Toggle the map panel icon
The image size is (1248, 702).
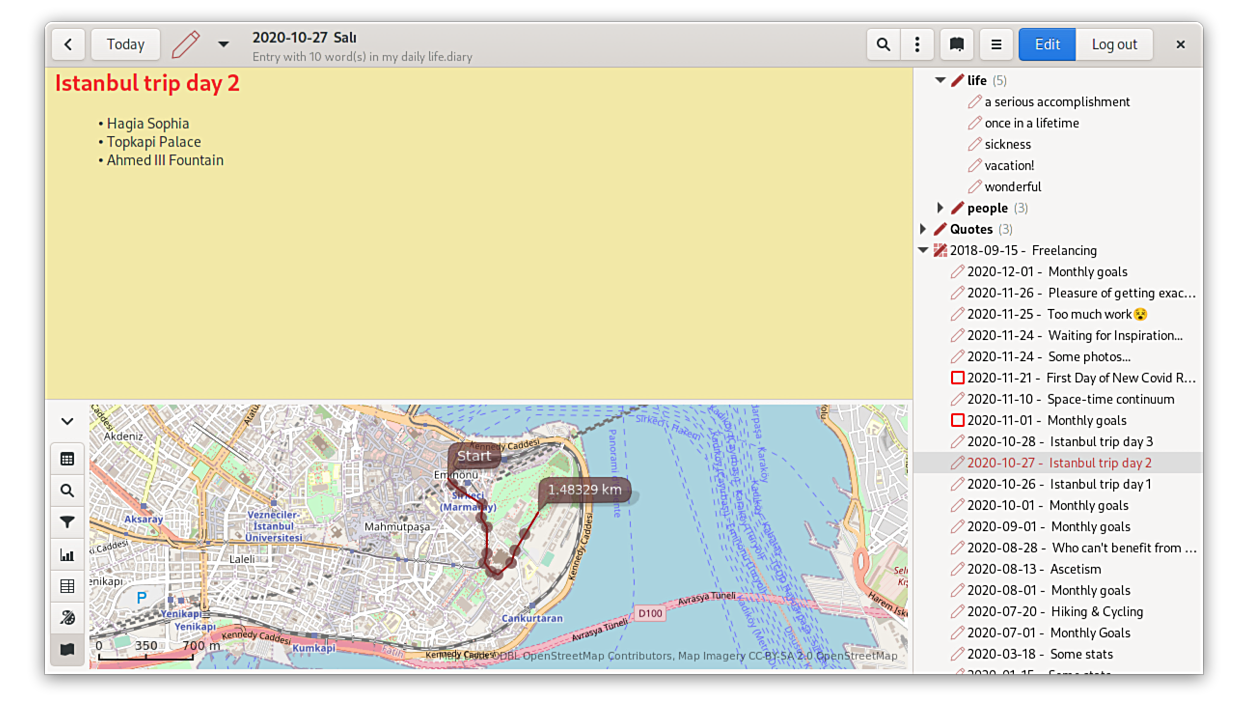tap(67, 650)
